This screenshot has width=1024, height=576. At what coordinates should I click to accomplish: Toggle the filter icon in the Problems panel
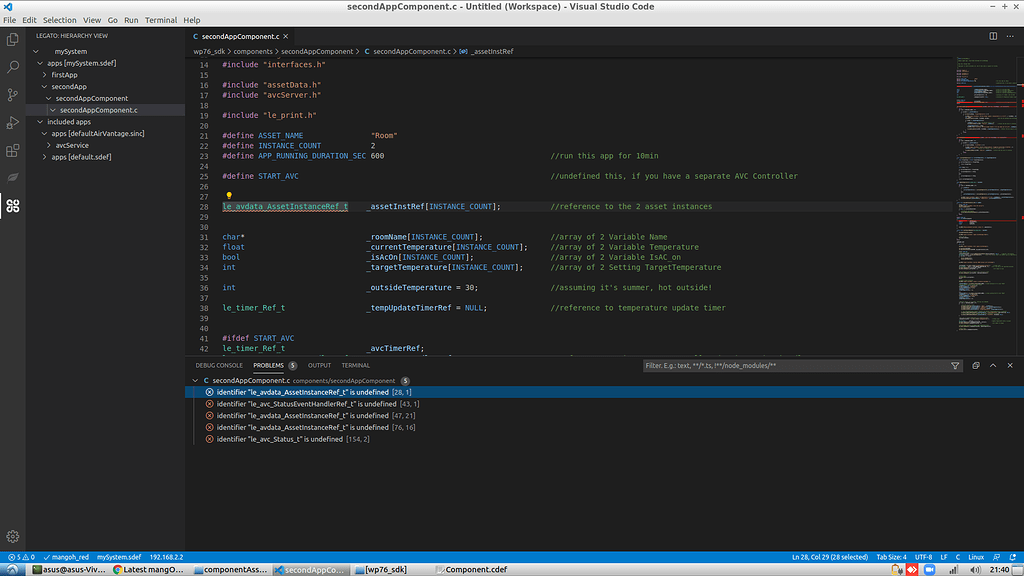tap(956, 365)
